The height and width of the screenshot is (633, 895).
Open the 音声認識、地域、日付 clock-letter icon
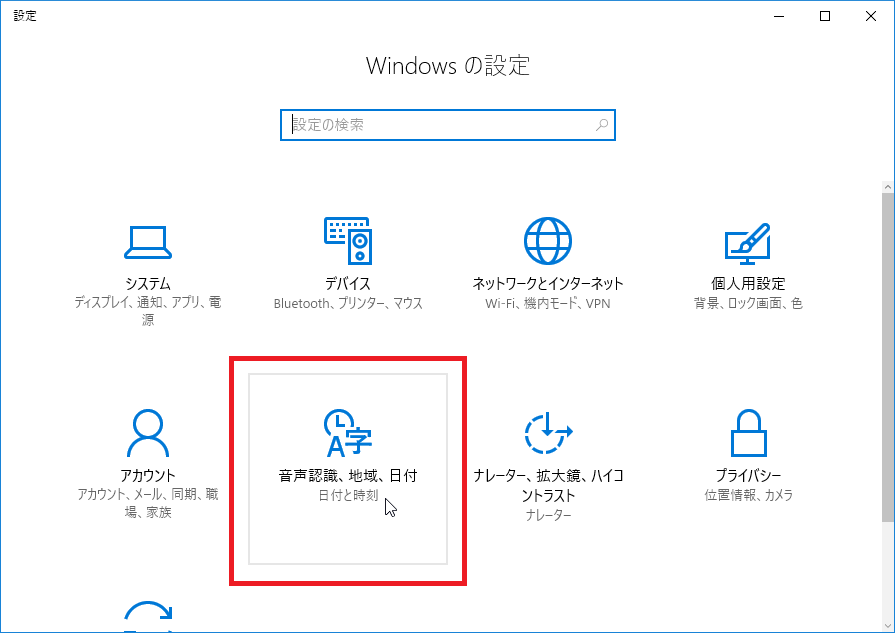pyautogui.click(x=348, y=433)
